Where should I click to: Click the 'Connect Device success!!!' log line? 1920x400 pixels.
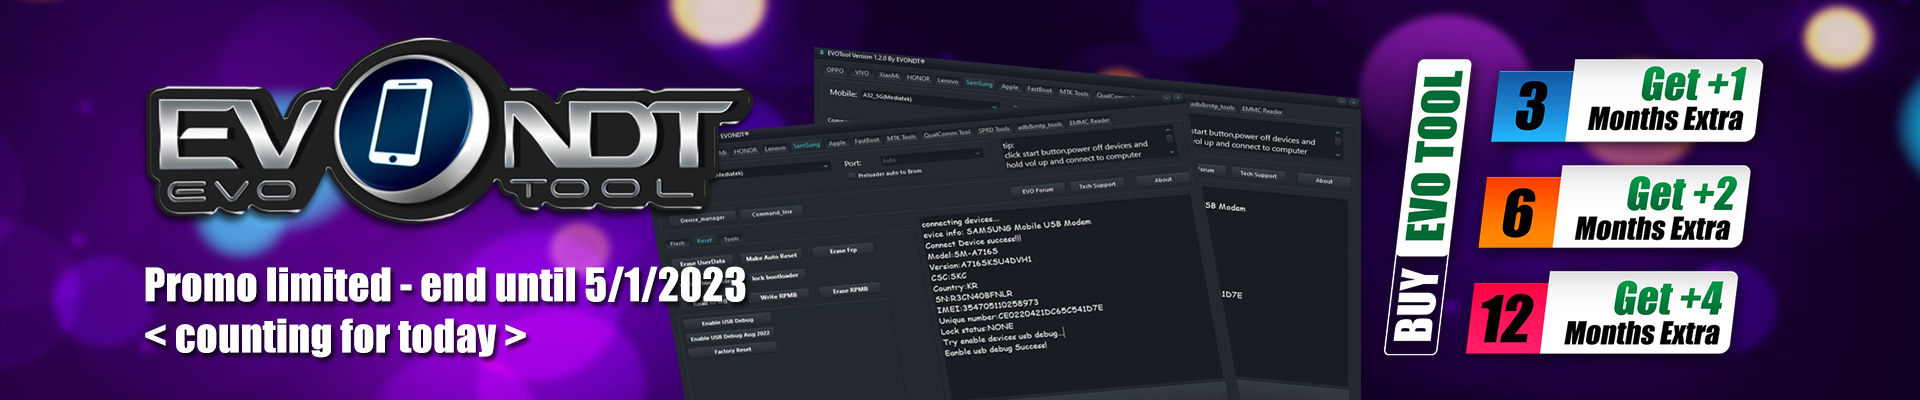pyautogui.click(x=972, y=242)
